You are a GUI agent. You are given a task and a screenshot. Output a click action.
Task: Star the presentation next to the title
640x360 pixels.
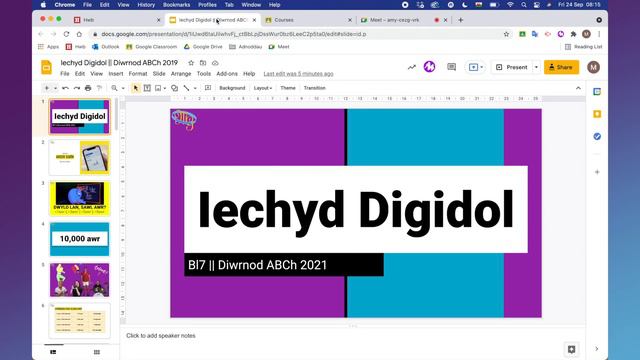[x=191, y=63]
